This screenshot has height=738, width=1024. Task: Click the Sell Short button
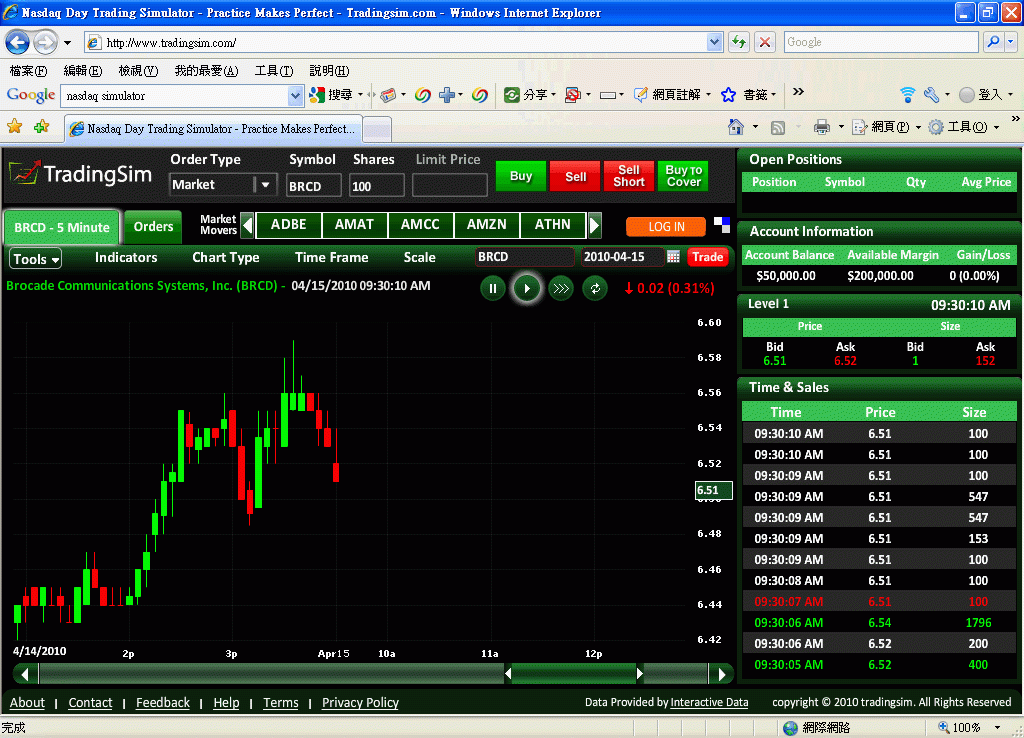coord(629,176)
